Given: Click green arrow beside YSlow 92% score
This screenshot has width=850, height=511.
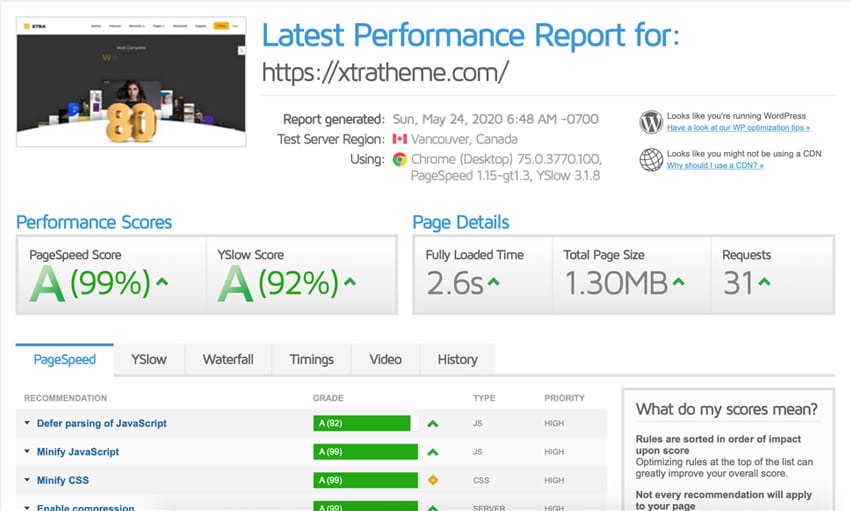Looking at the screenshot, I should pyautogui.click(x=350, y=282).
